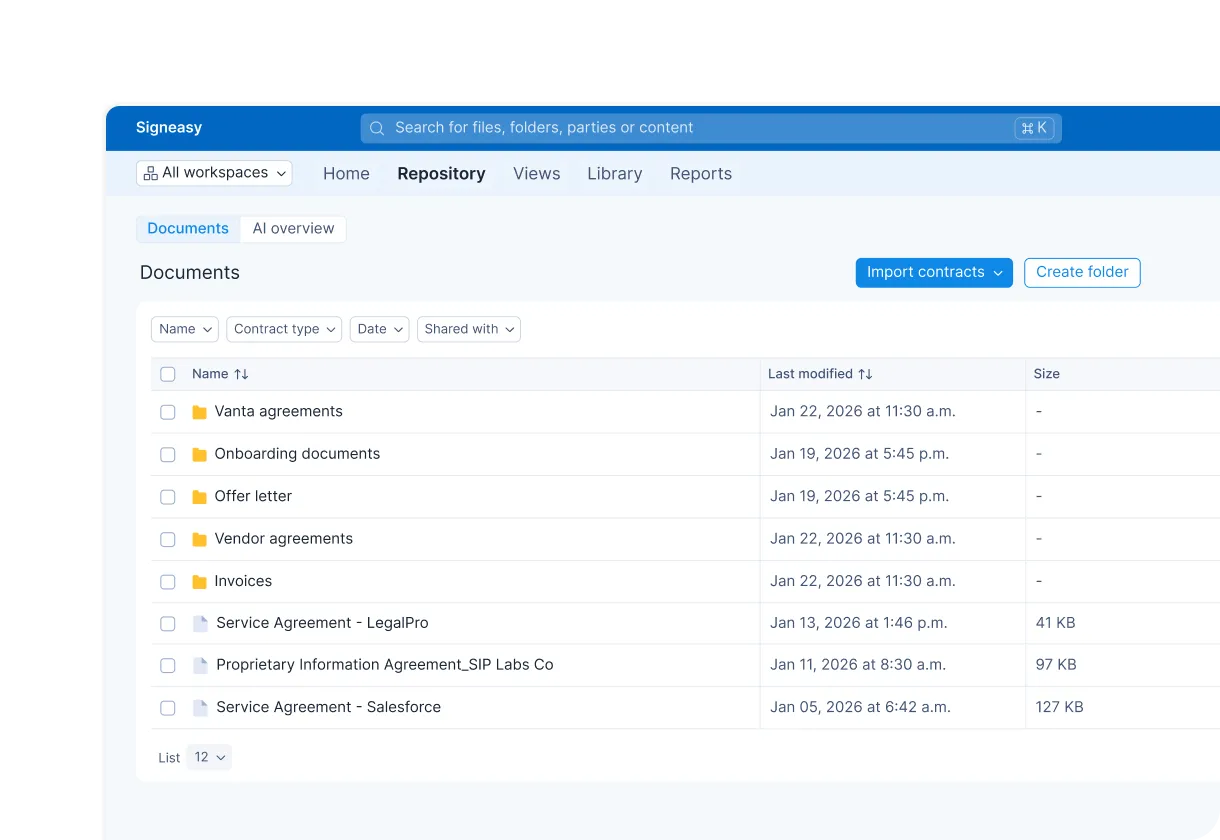Sort by Name using the arrows icon
This screenshot has width=1220, height=840.
coord(241,374)
